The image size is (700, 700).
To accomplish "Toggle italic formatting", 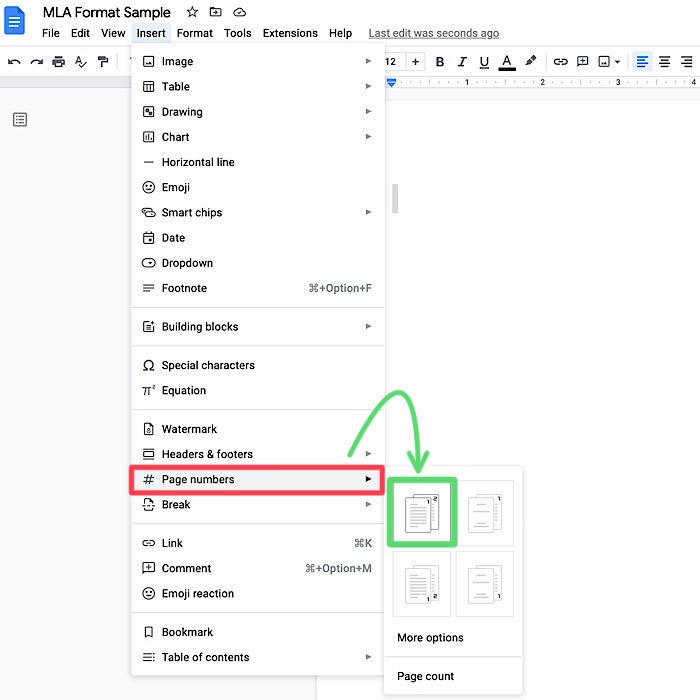I will coord(462,62).
